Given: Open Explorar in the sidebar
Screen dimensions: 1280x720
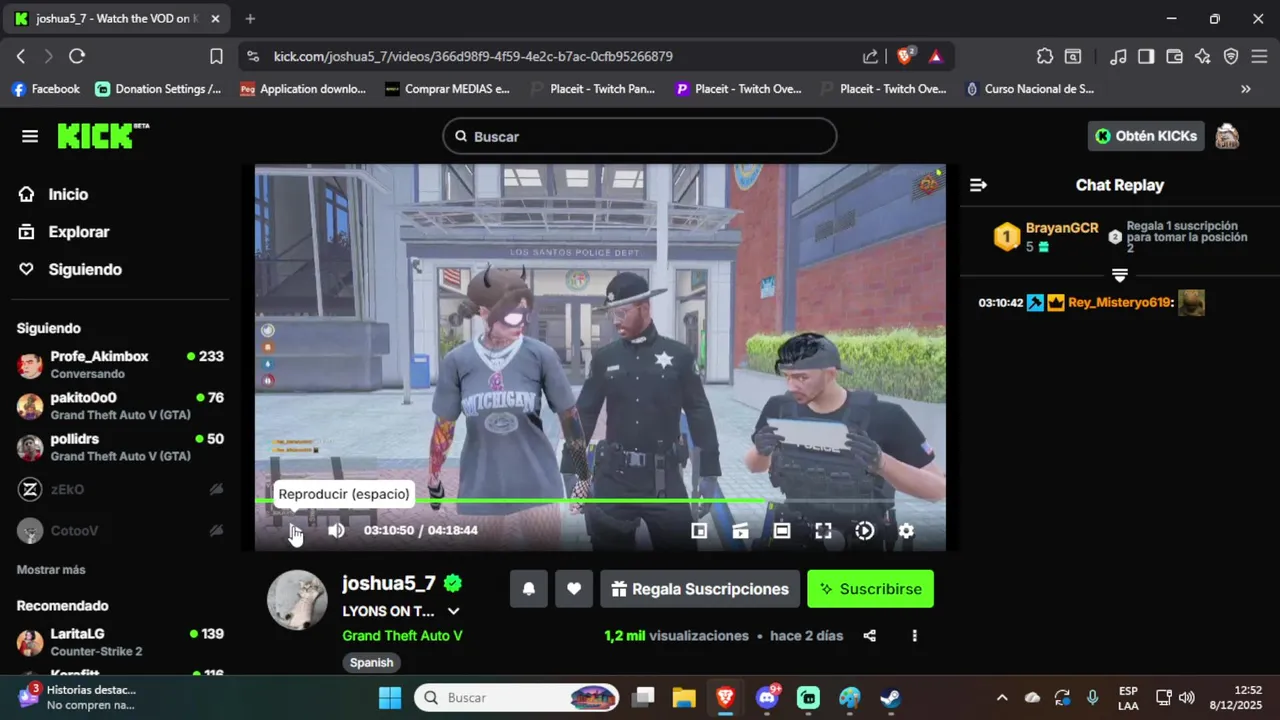Looking at the screenshot, I should point(78,232).
